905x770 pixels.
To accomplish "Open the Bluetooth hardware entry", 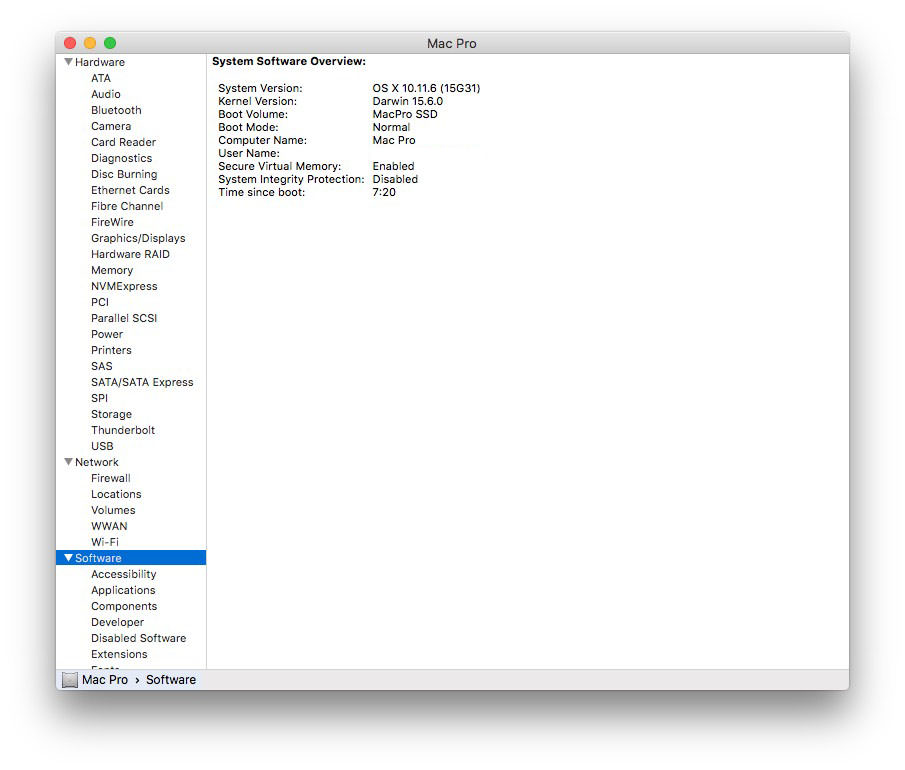I will pos(116,110).
